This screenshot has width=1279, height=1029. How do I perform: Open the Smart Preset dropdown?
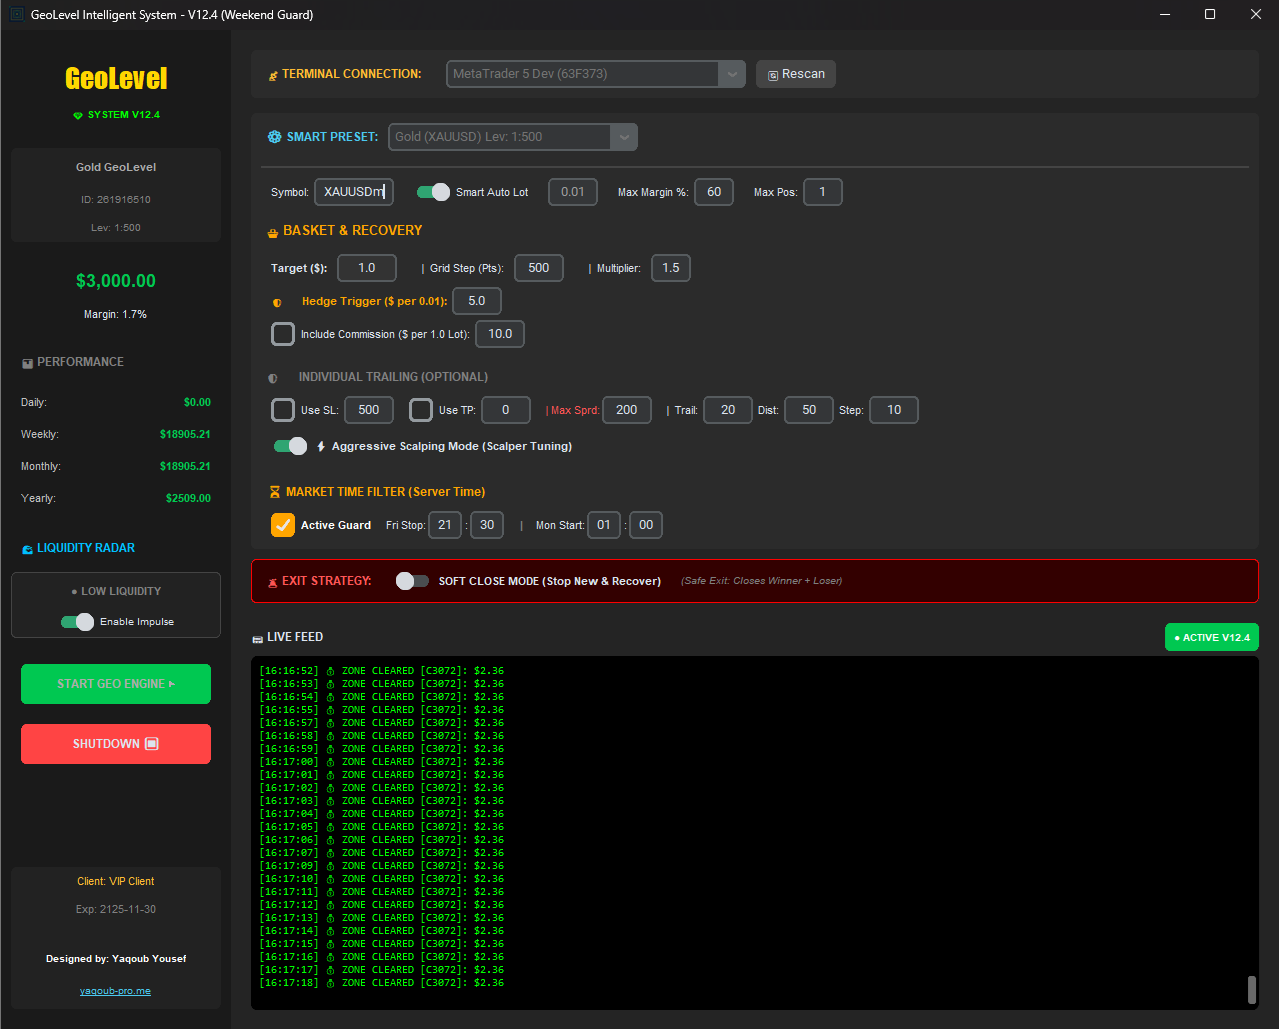coord(623,136)
